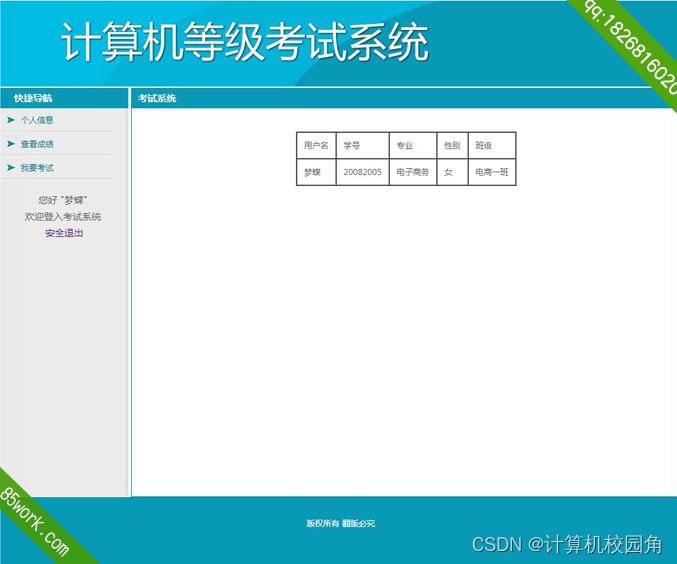The width and height of the screenshot is (677, 564).
Task: Click the 计算机等级考试系统 banner title
Action: coord(245,42)
